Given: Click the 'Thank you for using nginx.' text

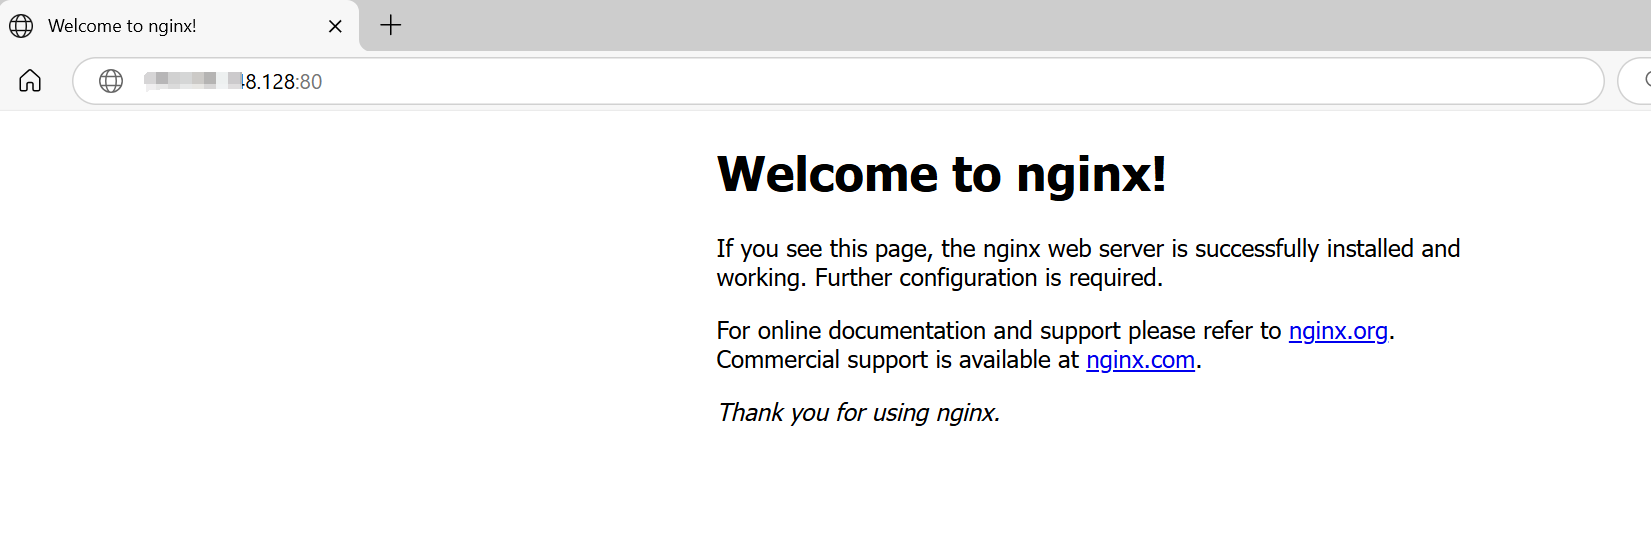Looking at the screenshot, I should [858, 413].
